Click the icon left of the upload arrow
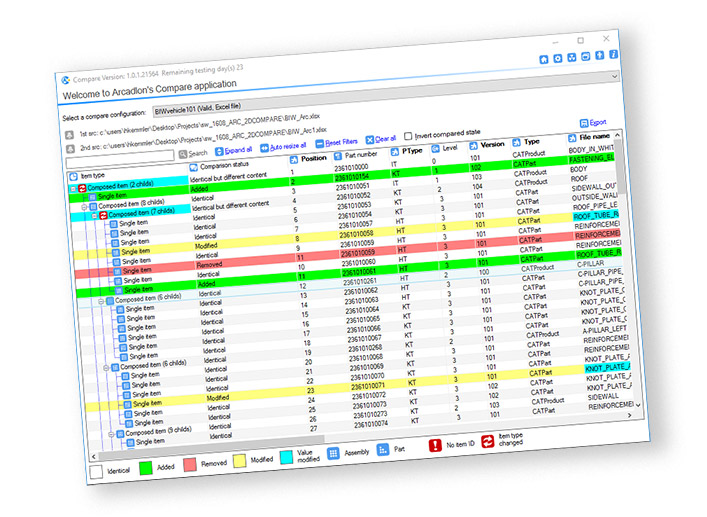Screen dimensions: 707x517 [x=585, y=56]
